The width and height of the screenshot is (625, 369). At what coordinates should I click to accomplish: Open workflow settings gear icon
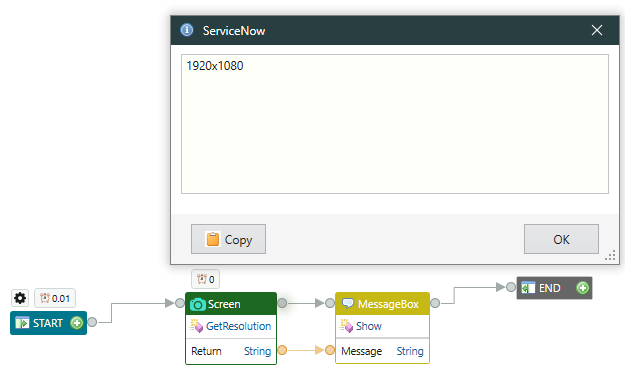tap(20, 298)
